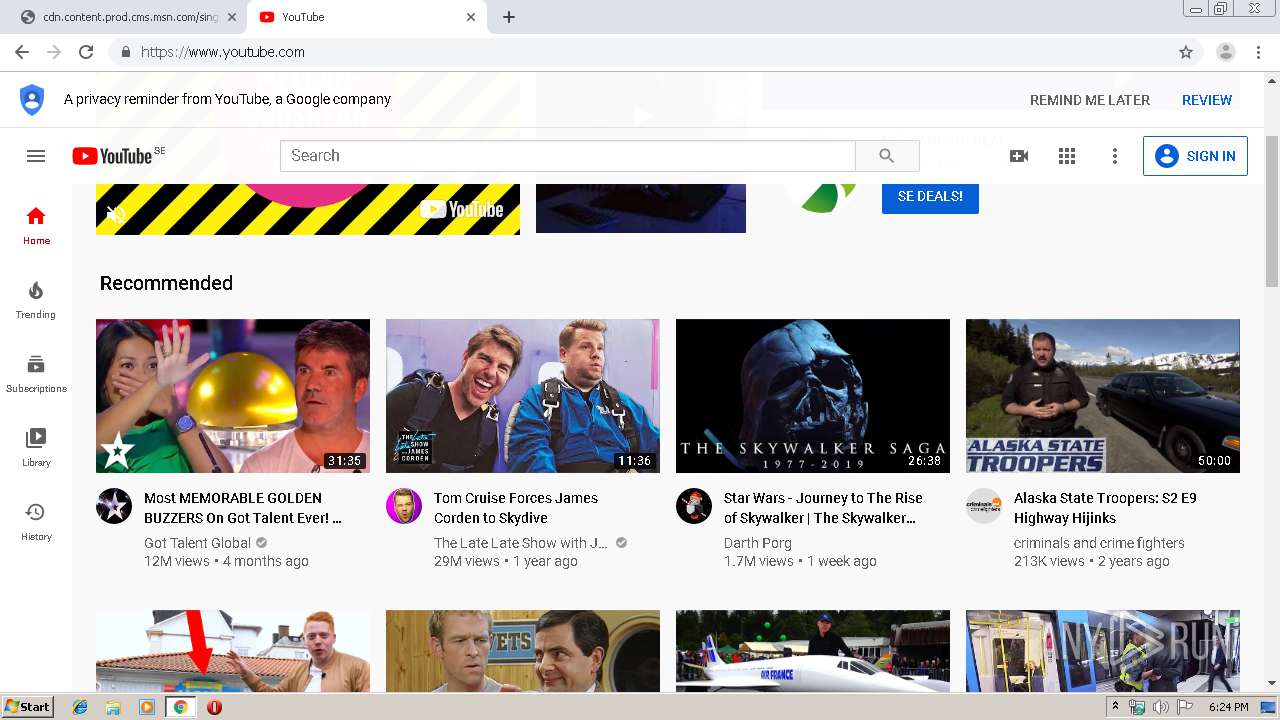
Task: Open title Most MEMORABLE GOLDEN BUZZERS
Action: click(243, 508)
